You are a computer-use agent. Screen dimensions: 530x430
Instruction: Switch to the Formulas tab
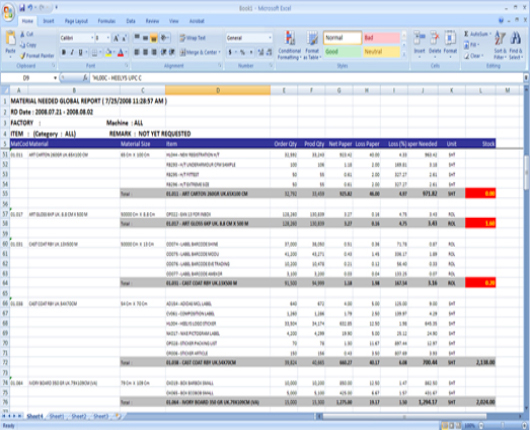click(x=106, y=21)
